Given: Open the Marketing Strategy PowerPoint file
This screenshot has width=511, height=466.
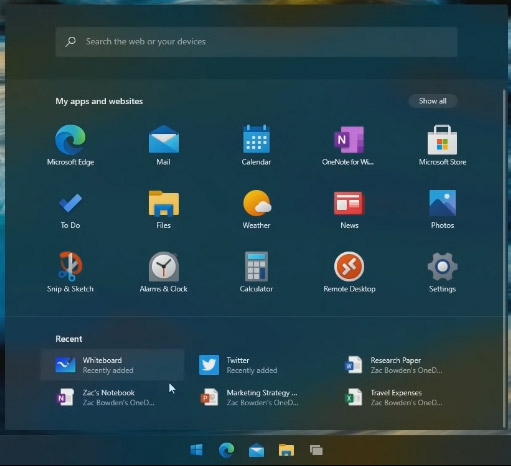Looking at the screenshot, I should tap(249, 397).
